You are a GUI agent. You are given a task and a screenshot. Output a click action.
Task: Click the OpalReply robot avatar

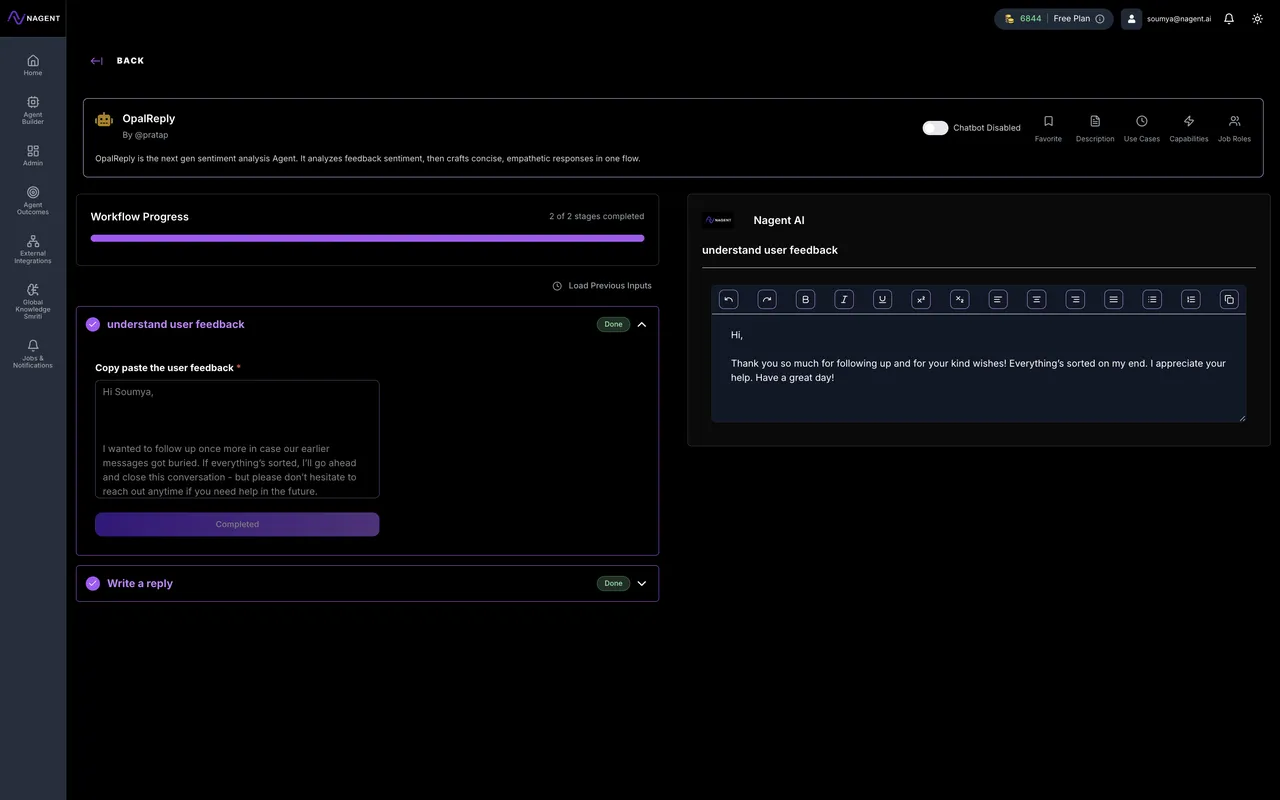point(104,120)
